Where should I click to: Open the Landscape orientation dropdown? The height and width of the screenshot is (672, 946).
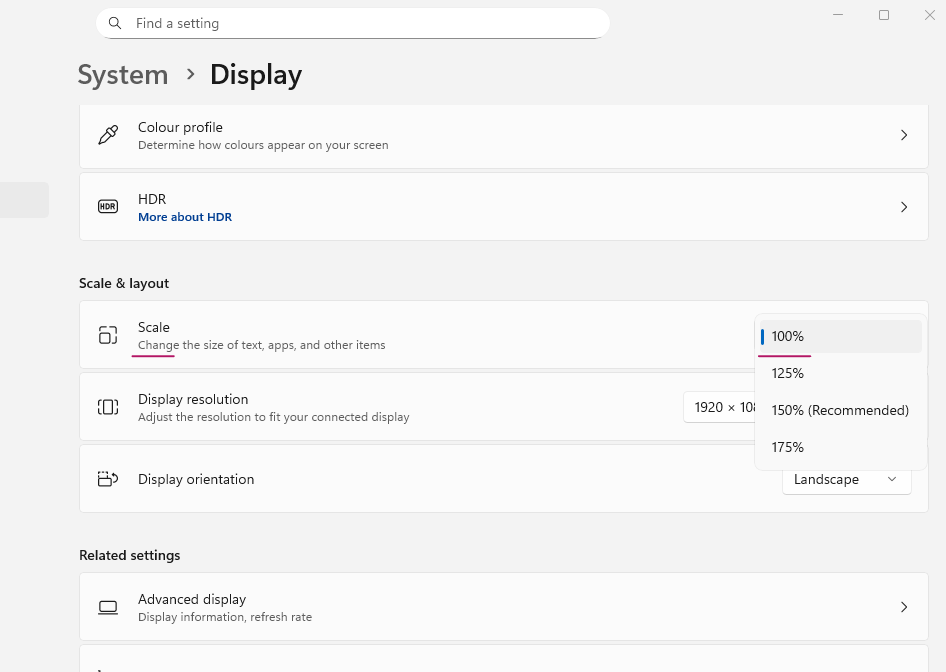coord(846,480)
